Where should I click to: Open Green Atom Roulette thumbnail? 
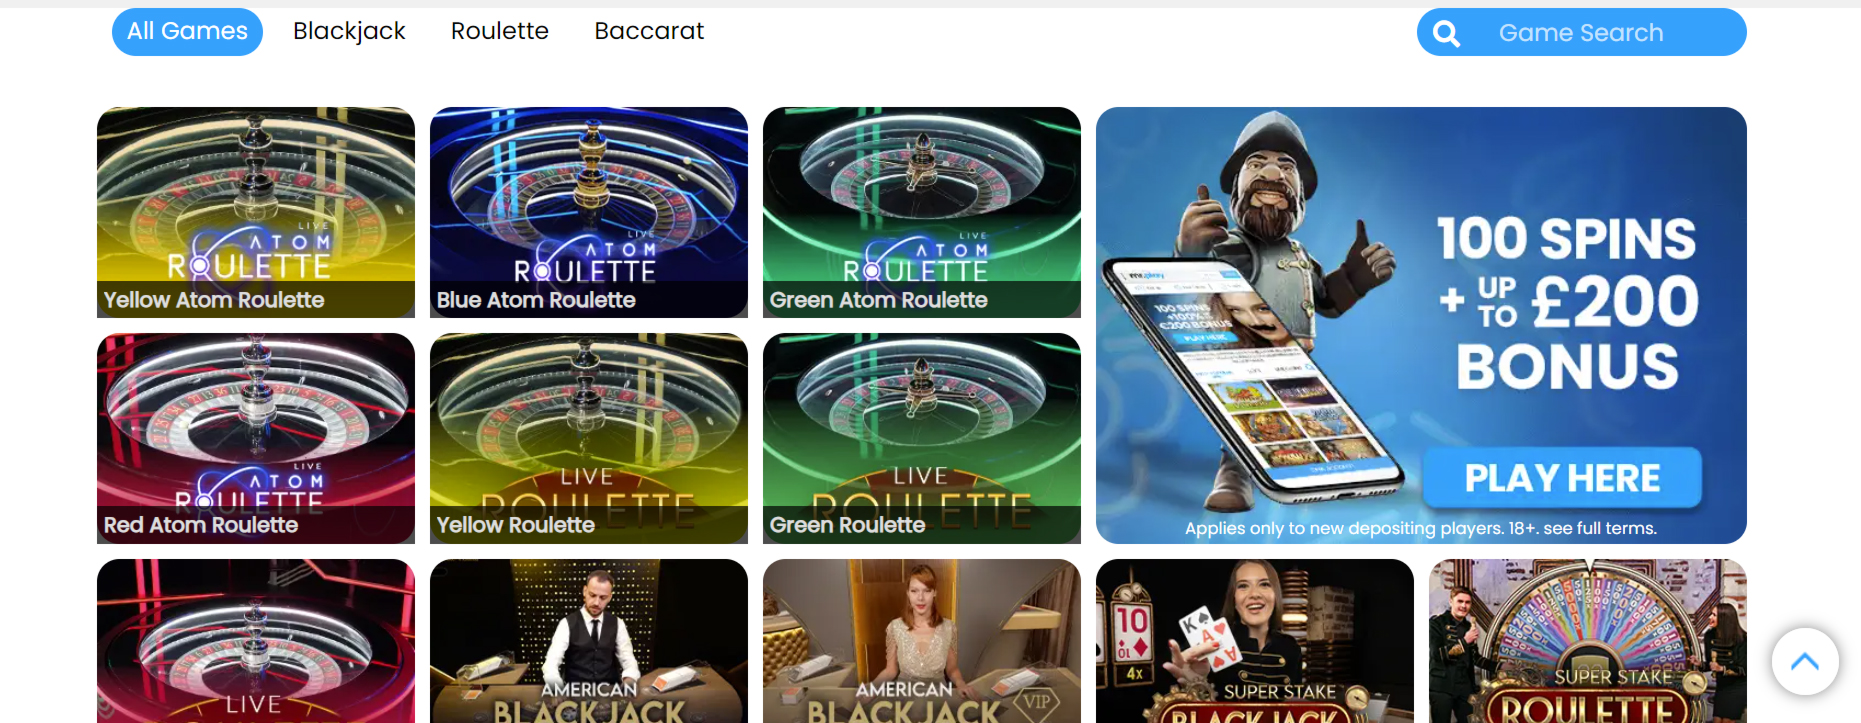point(922,212)
